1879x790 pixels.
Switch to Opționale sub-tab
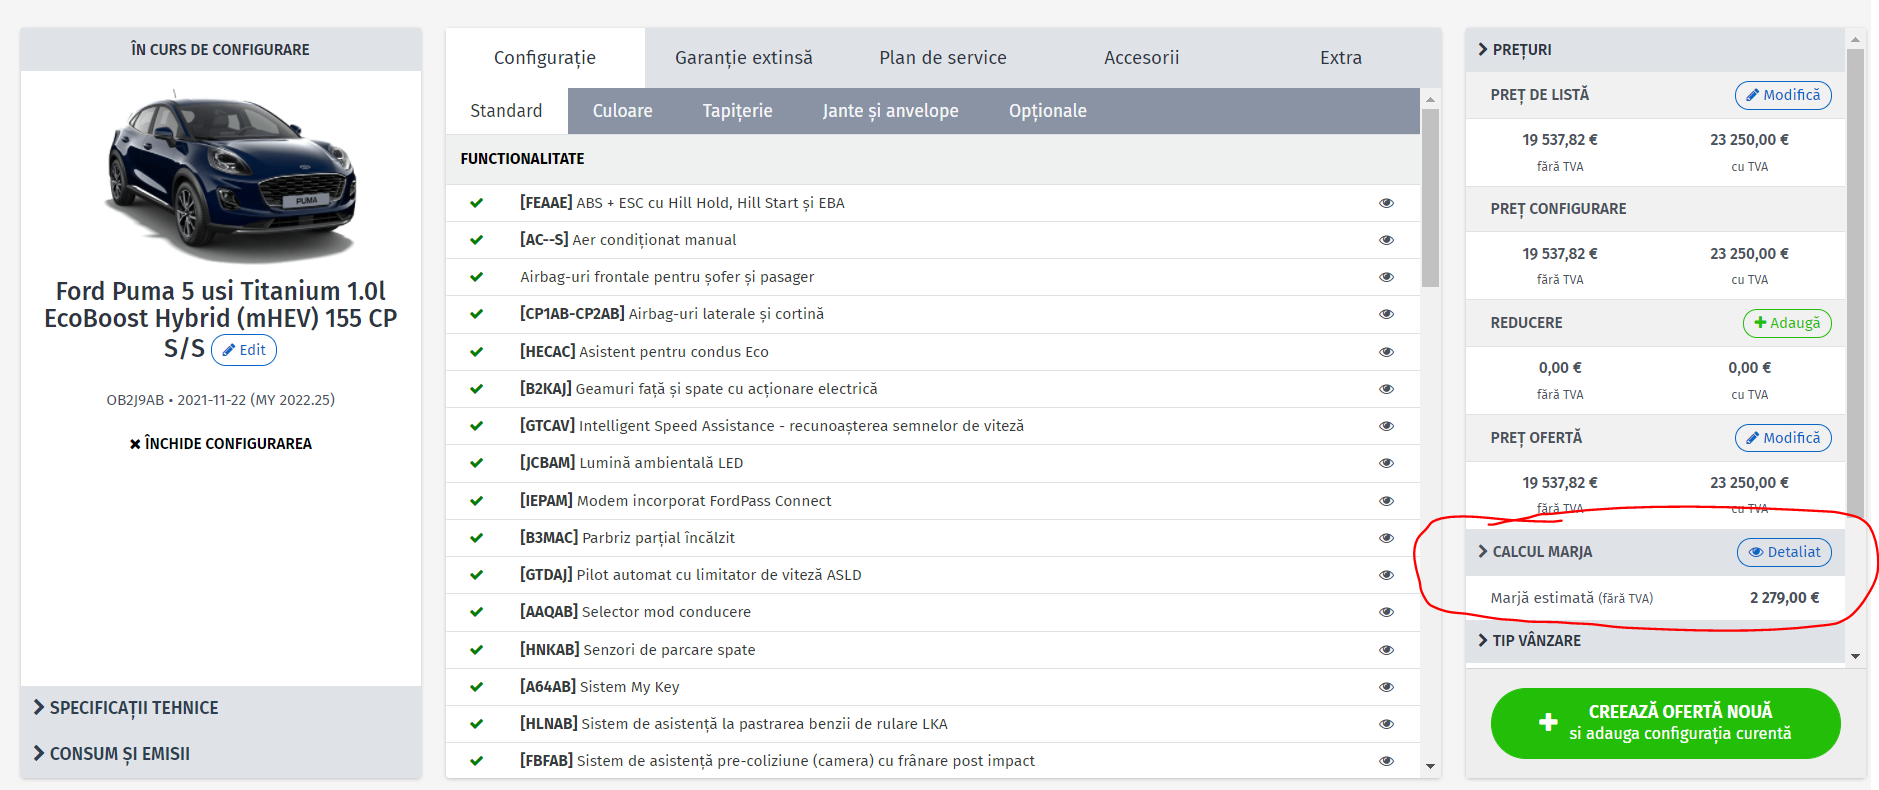(1048, 111)
